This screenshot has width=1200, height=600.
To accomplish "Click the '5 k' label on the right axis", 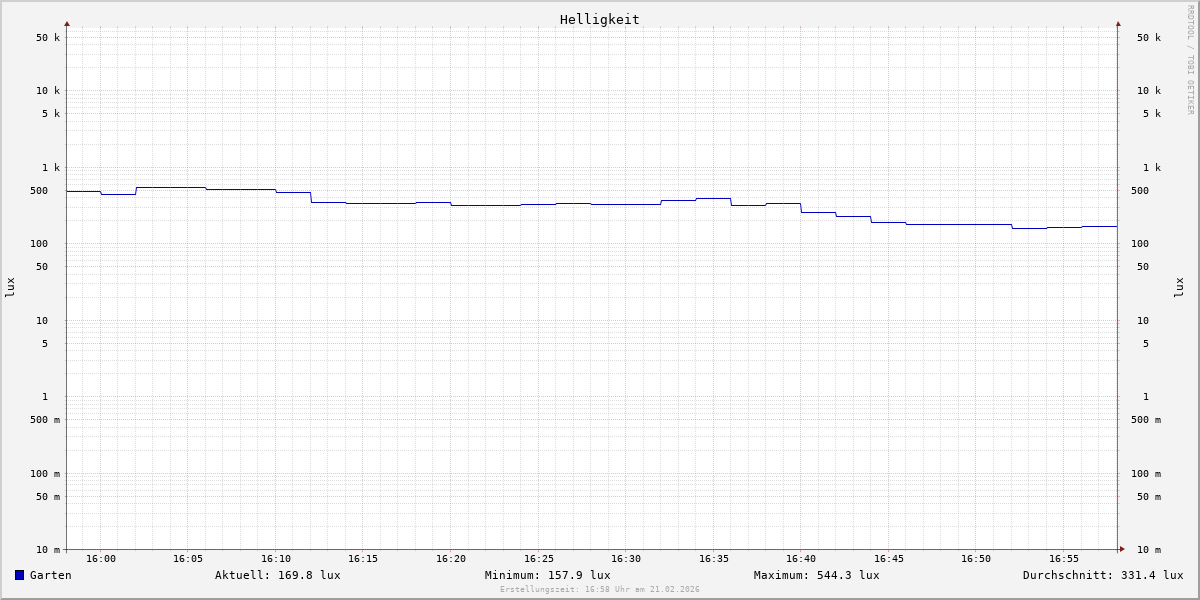I will (x=1152, y=114).
